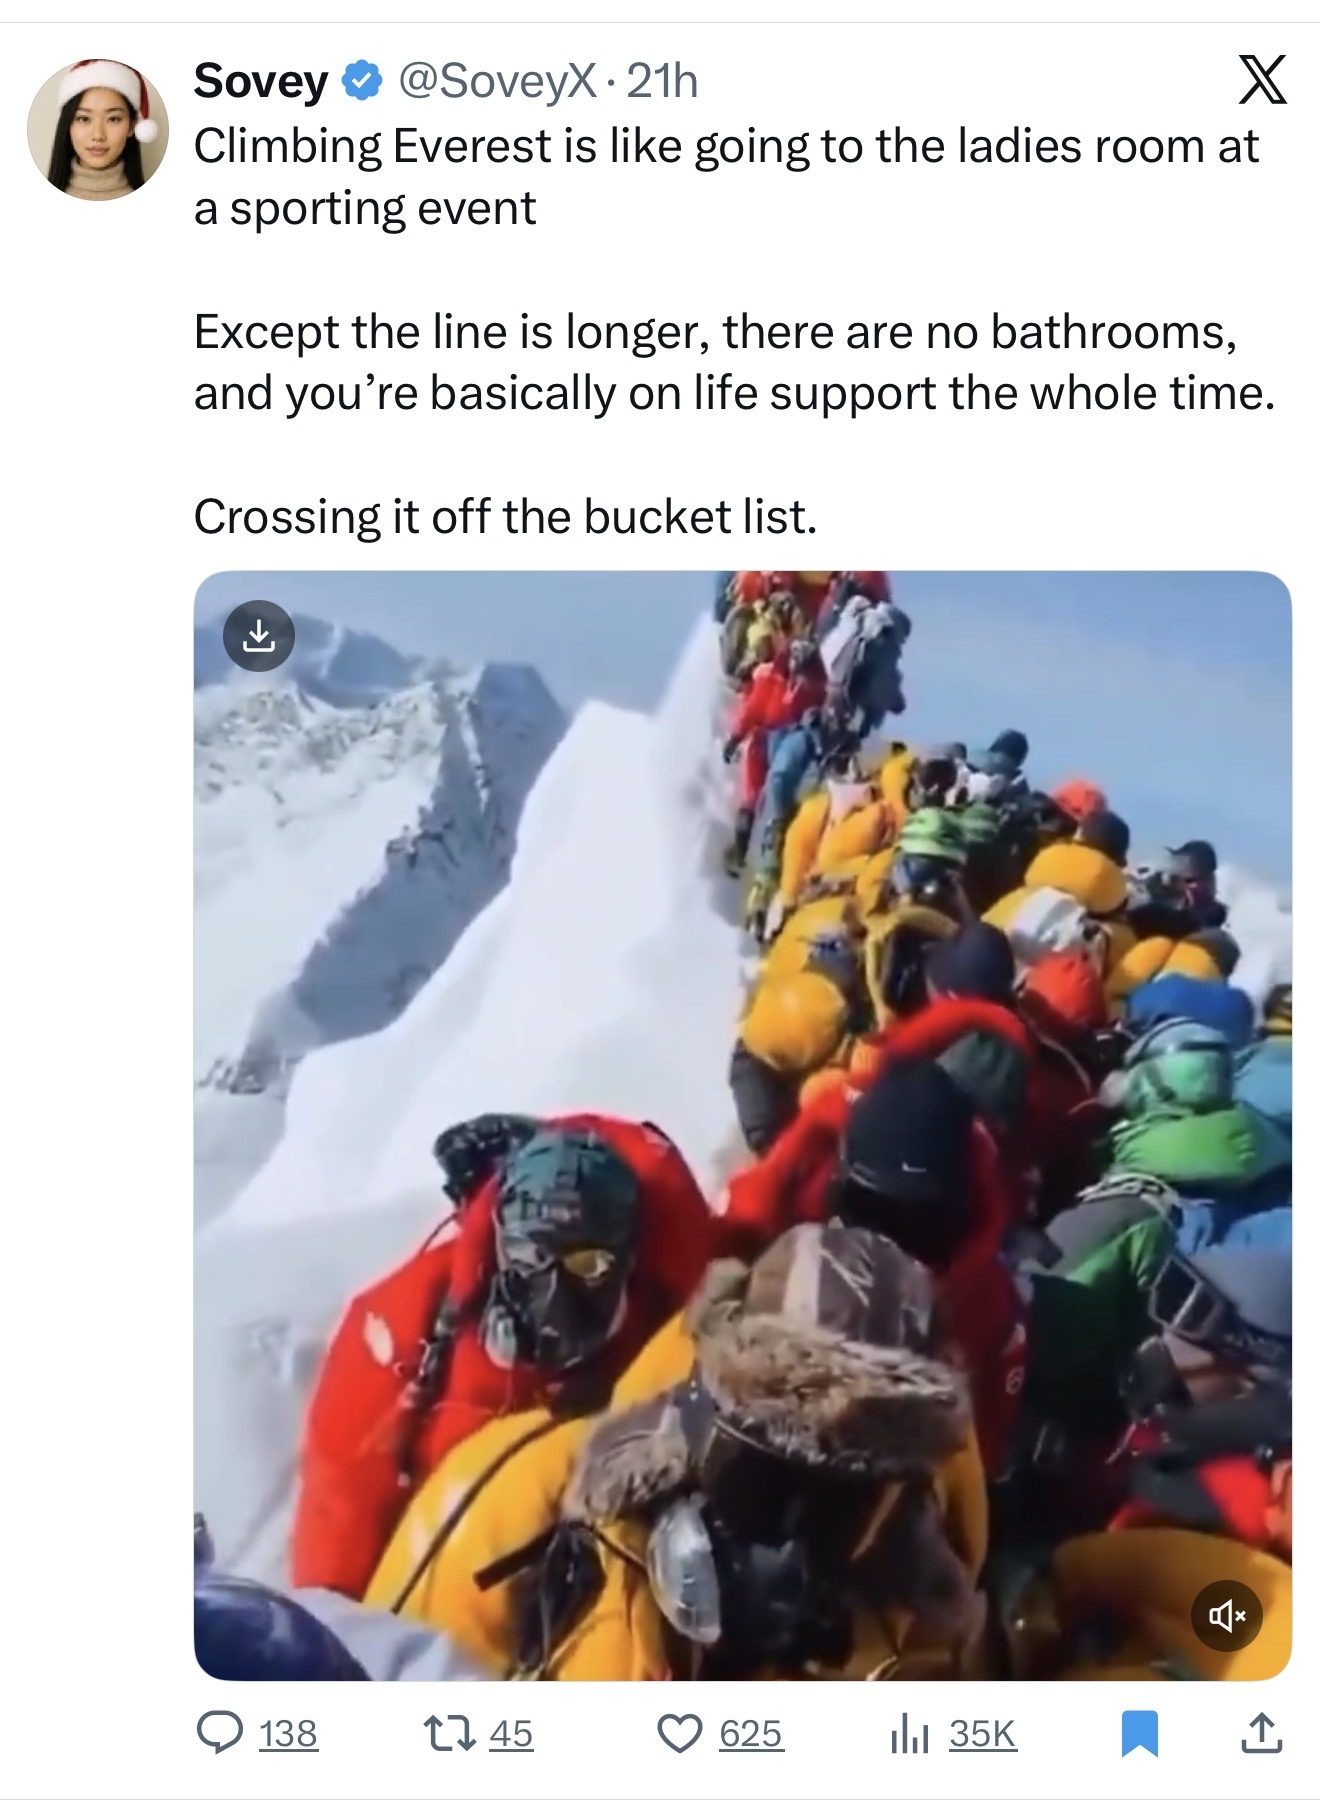Toggle the blue bookmark icon

pos(1139,1734)
